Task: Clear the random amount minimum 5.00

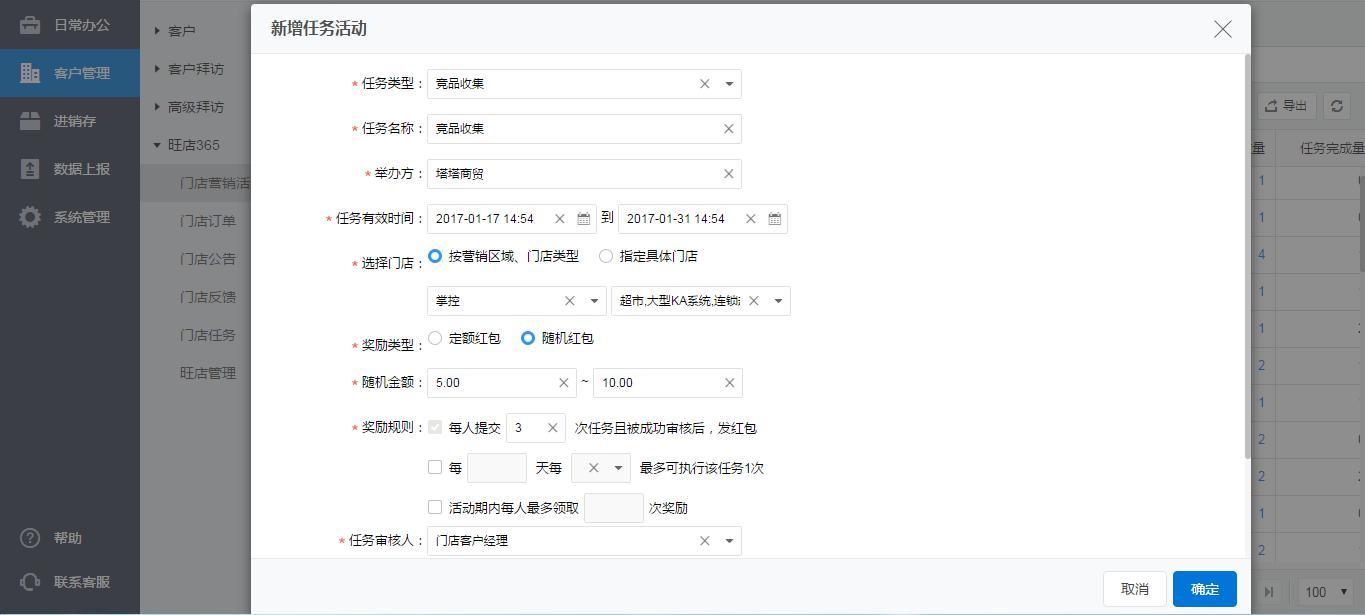Action: point(563,383)
